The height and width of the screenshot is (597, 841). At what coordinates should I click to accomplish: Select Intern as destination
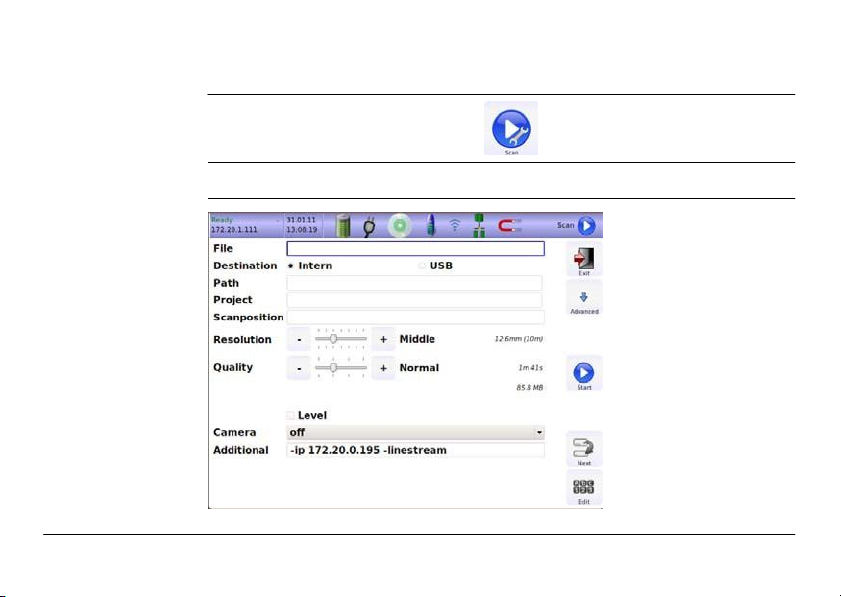coord(291,266)
